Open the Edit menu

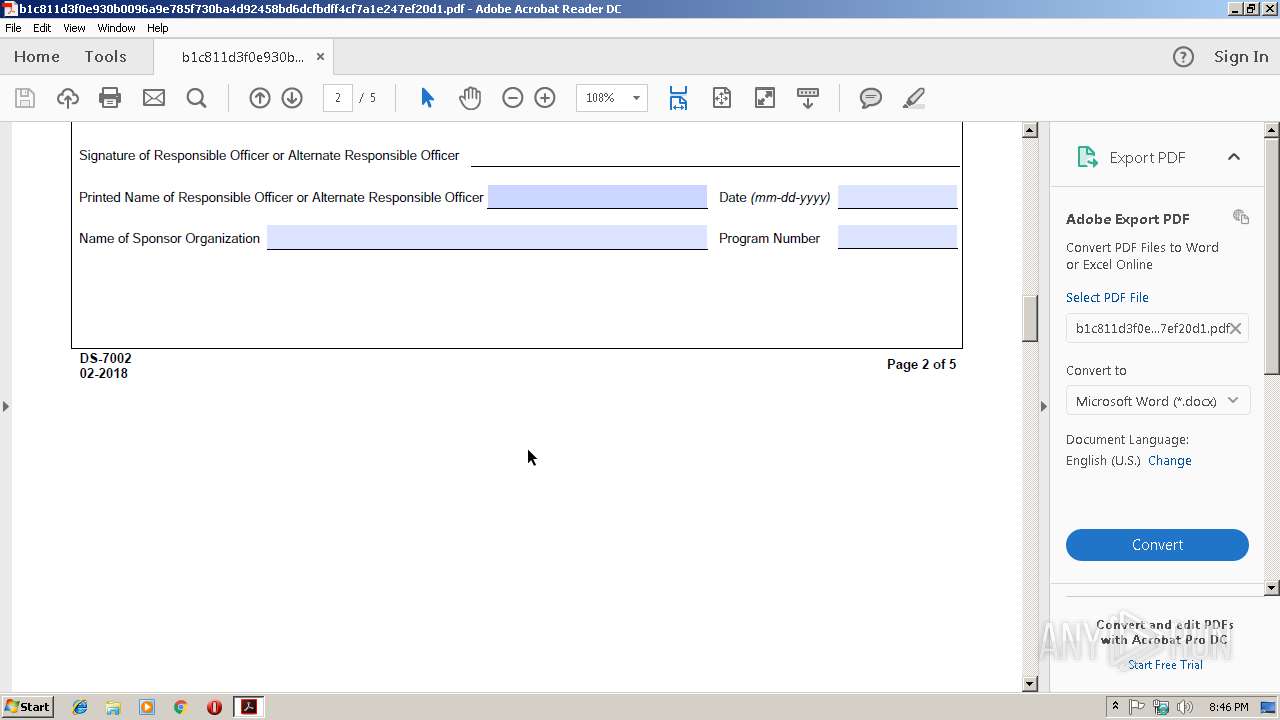pos(42,28)
